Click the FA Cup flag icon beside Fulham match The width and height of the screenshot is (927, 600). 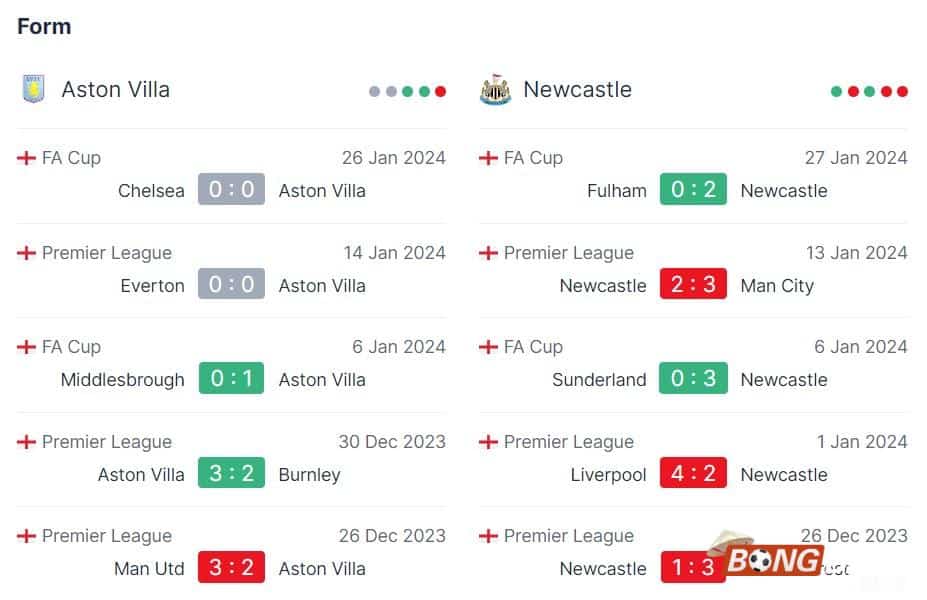[x=489, y=157]
